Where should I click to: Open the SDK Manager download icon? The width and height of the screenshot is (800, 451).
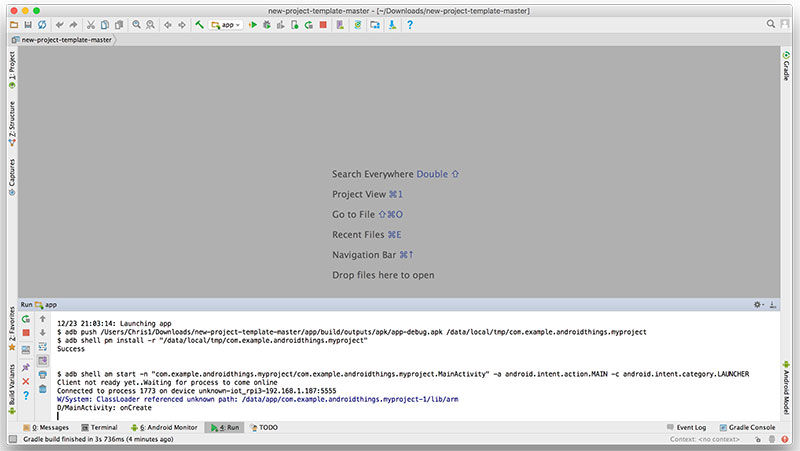[x=392, y=24]
